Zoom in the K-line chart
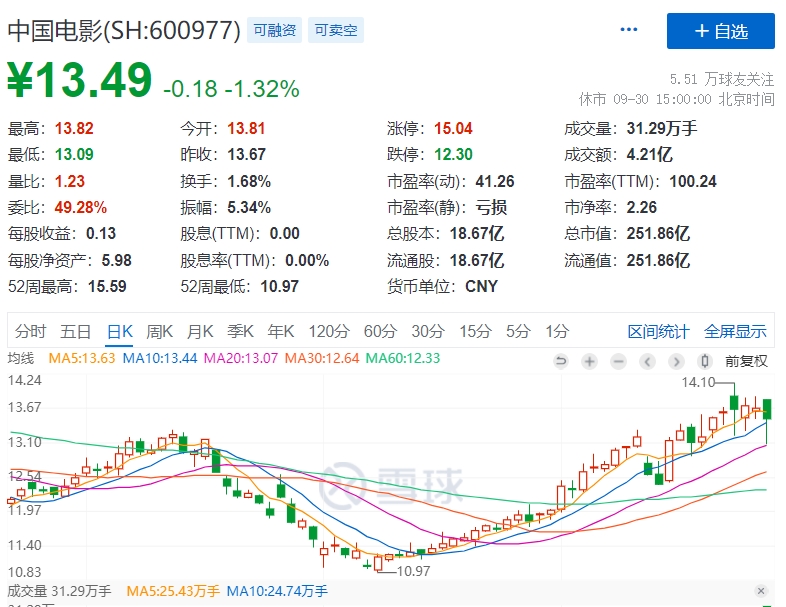The image size is (786, 607). [590, 361]
